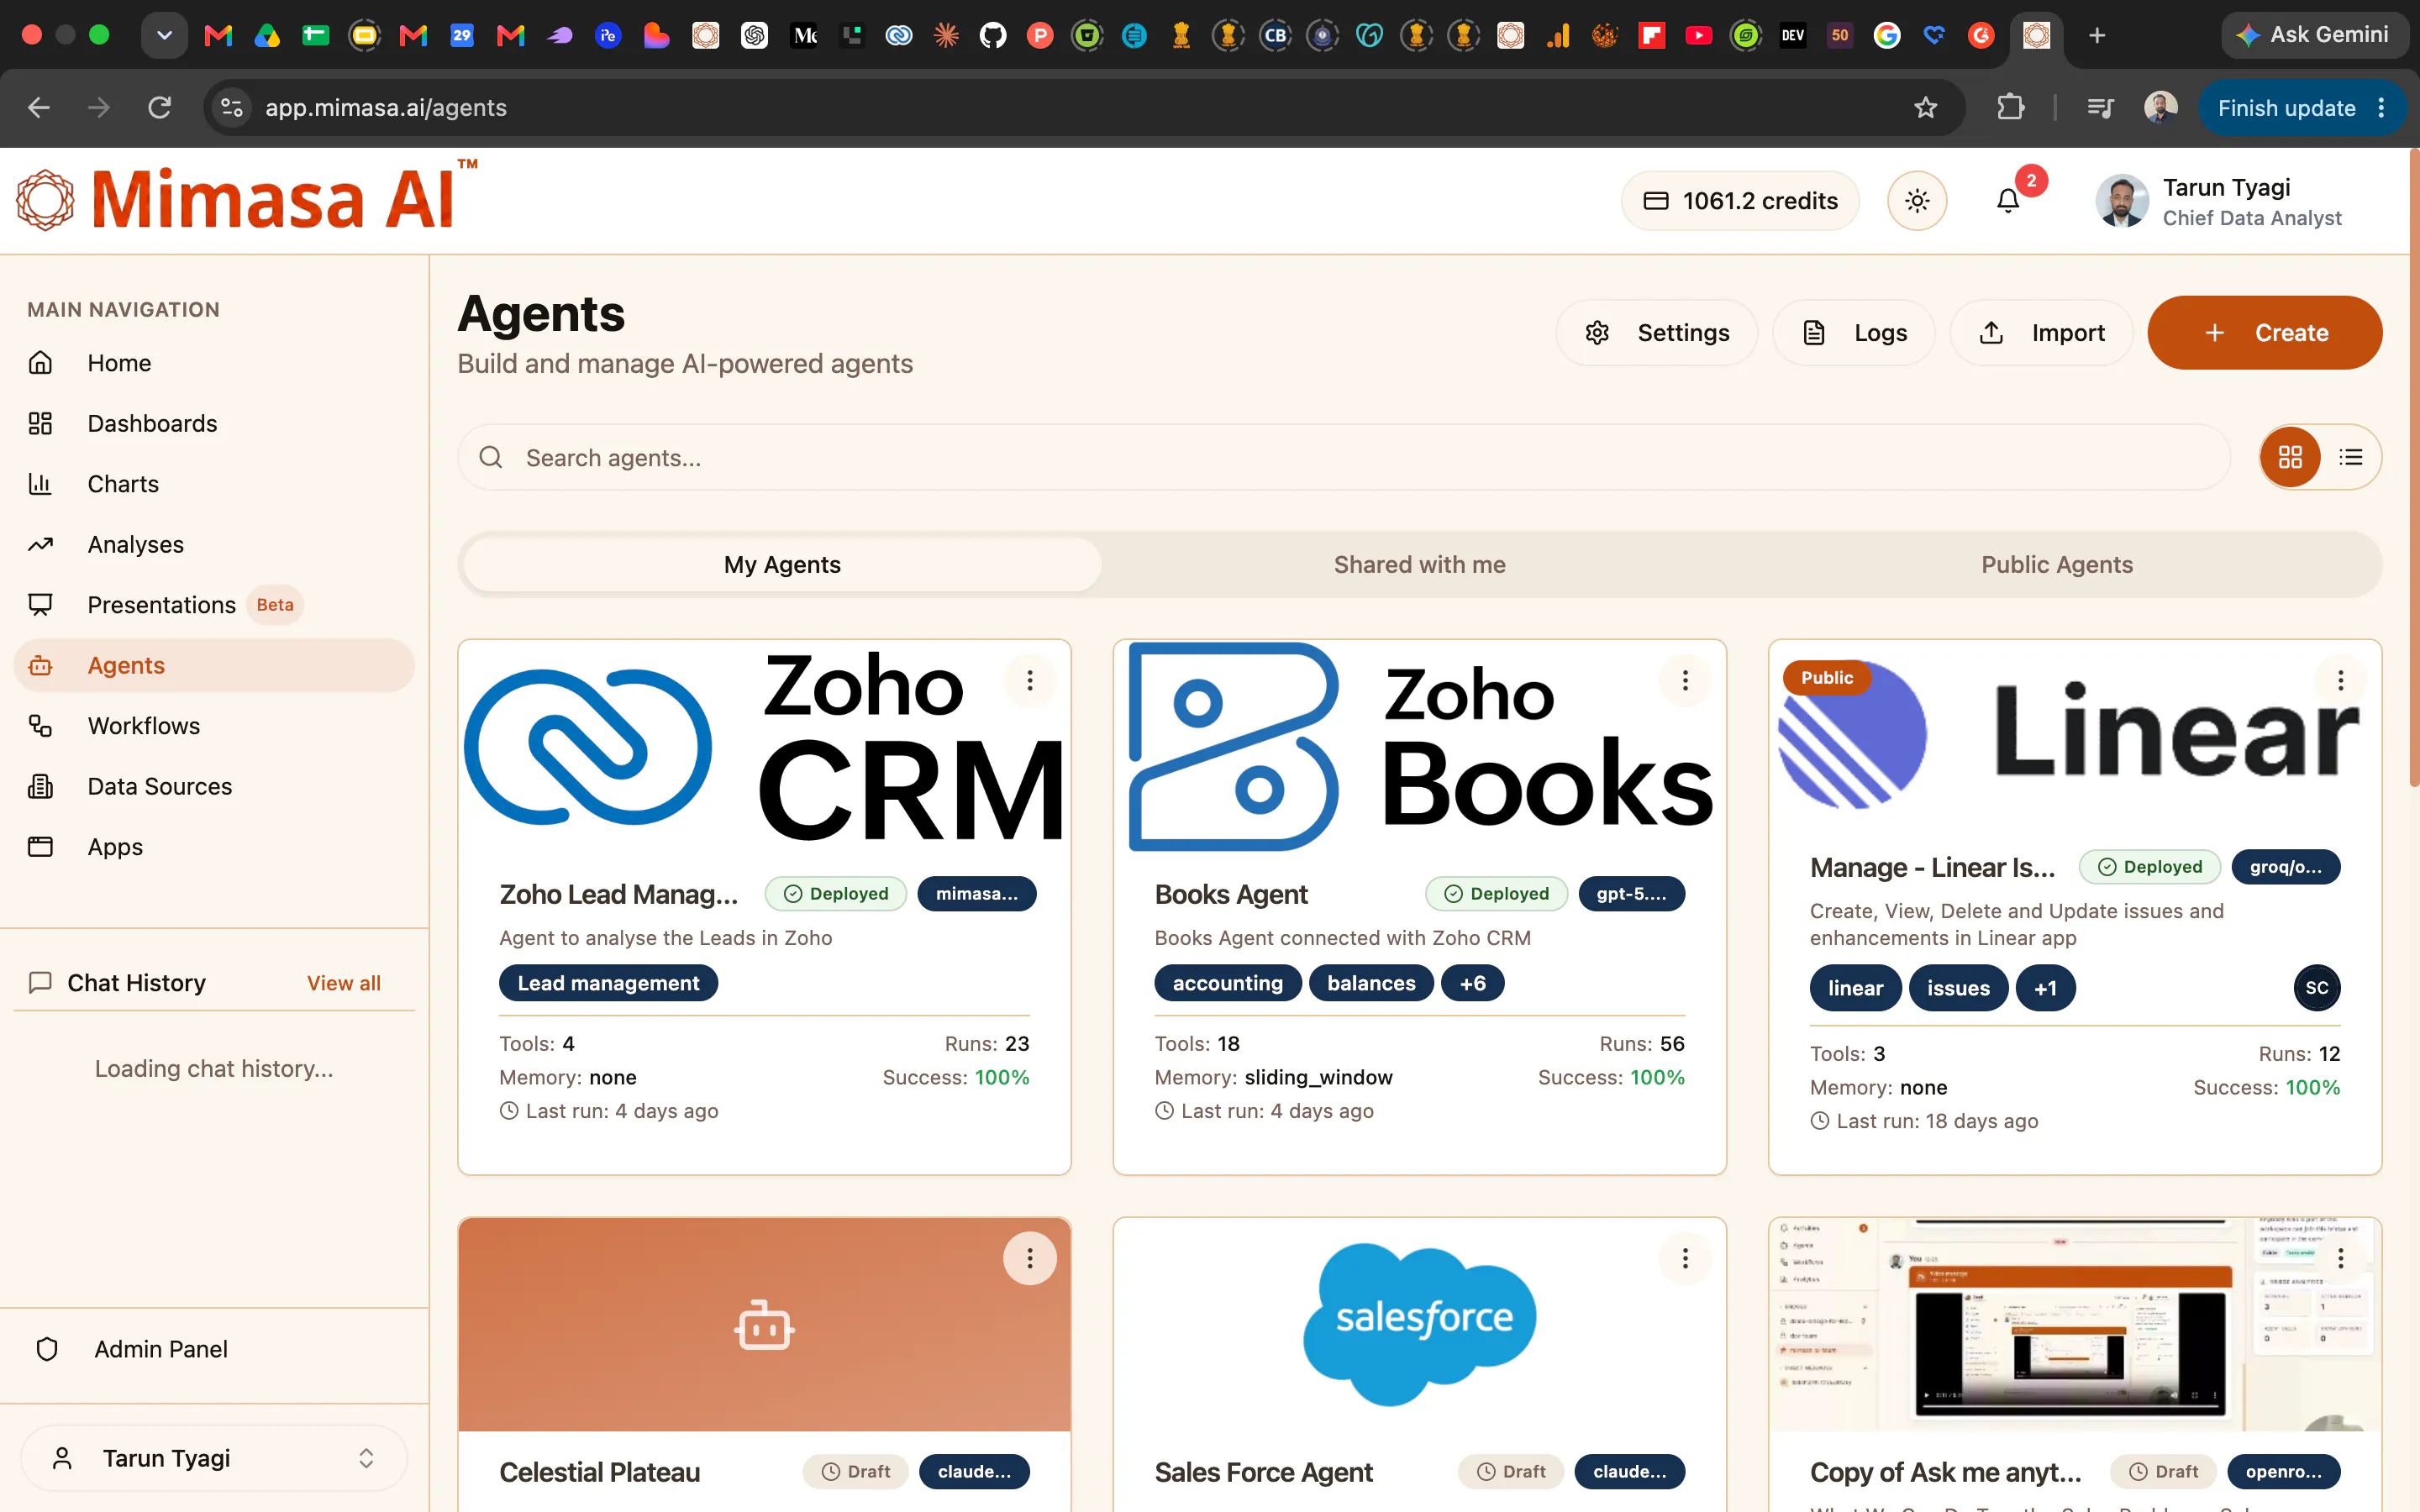Open the Google Drive browser tab
The height and width of the screenshot is (1512, 2420).
(x=267, y=36)
